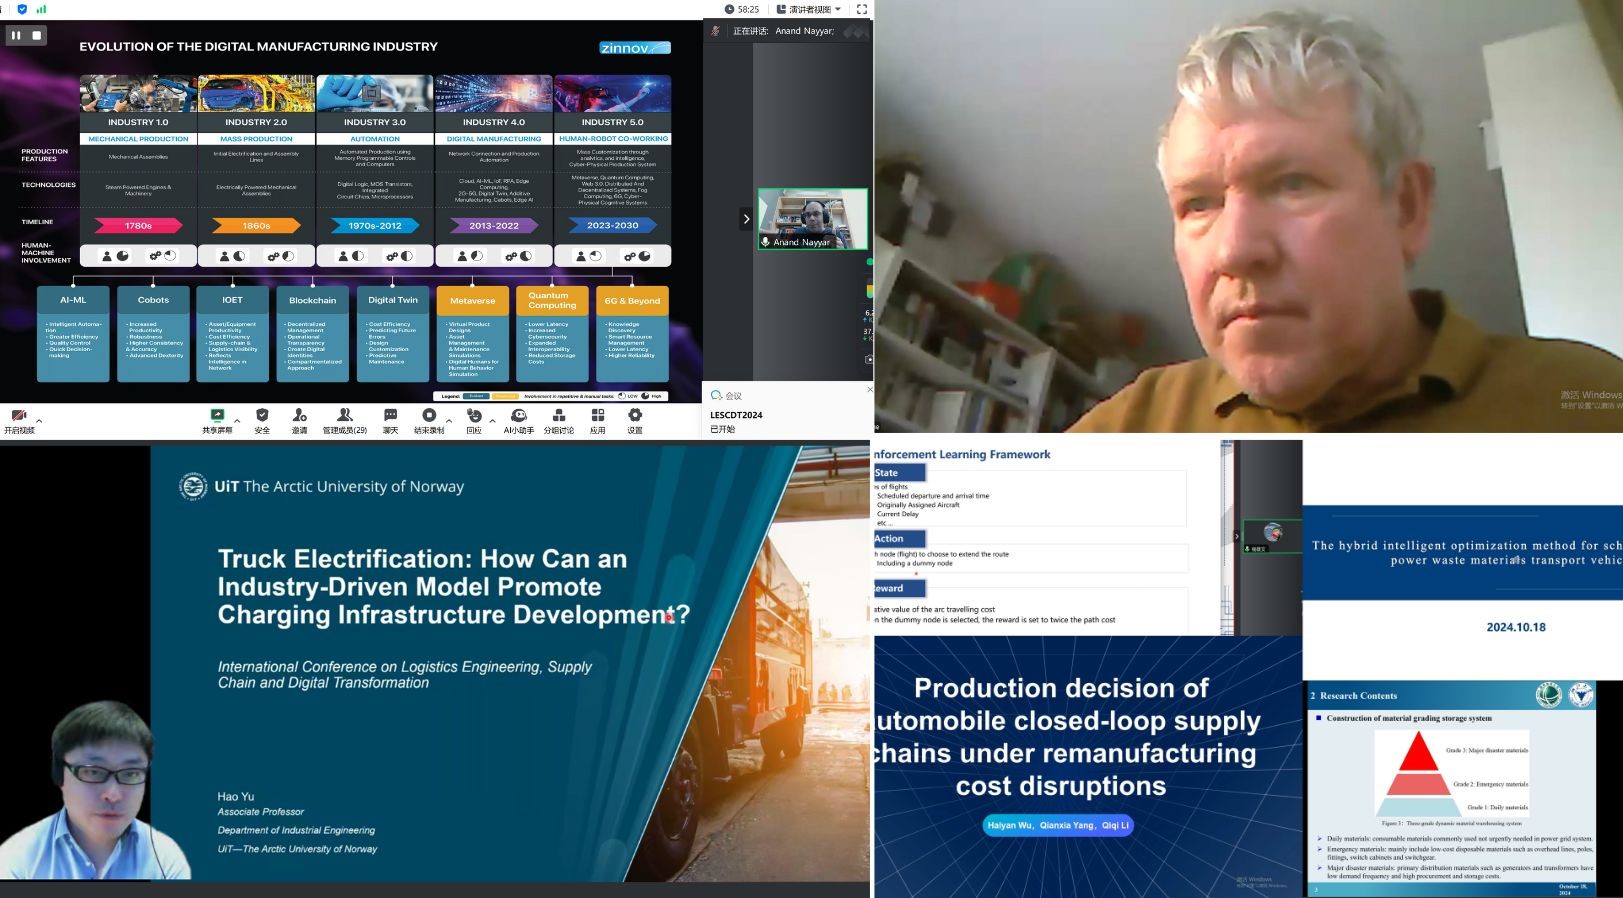Collapse video panel with right chevron
Image resolution: width=1623 pixels, height=898 pixels.
(x=745, y=218)
